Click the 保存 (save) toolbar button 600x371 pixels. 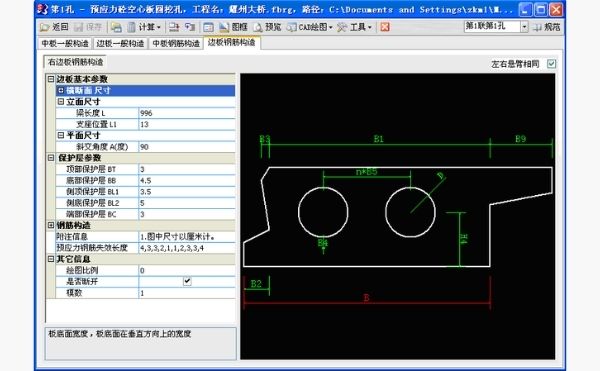(x=88, y=27)
